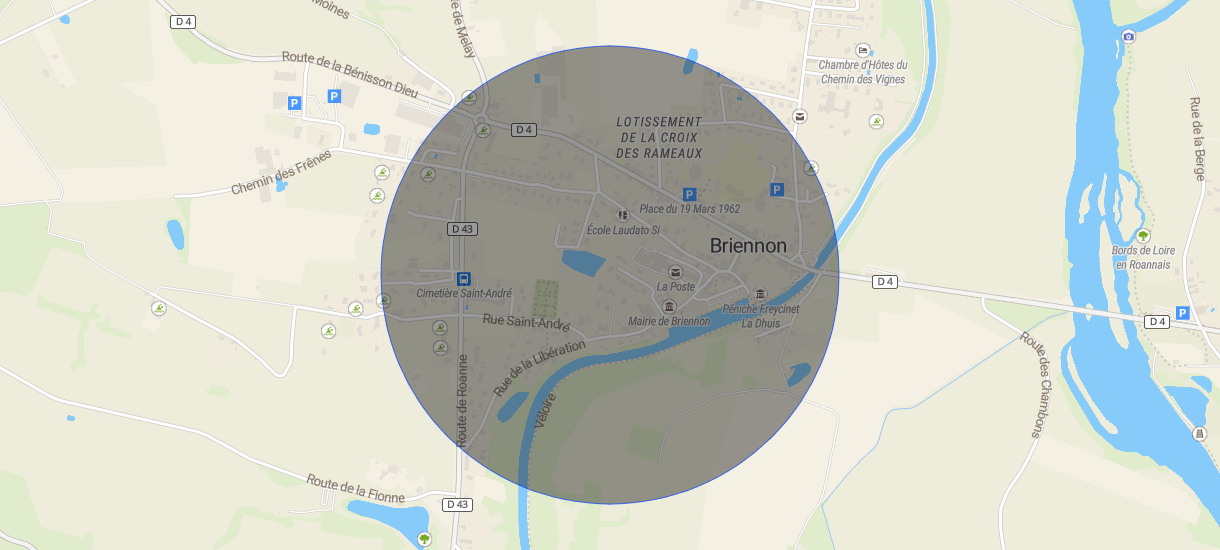Open the La Poste mail icon
Screen dimensions: 1220x550
click(x=675, y=272)
